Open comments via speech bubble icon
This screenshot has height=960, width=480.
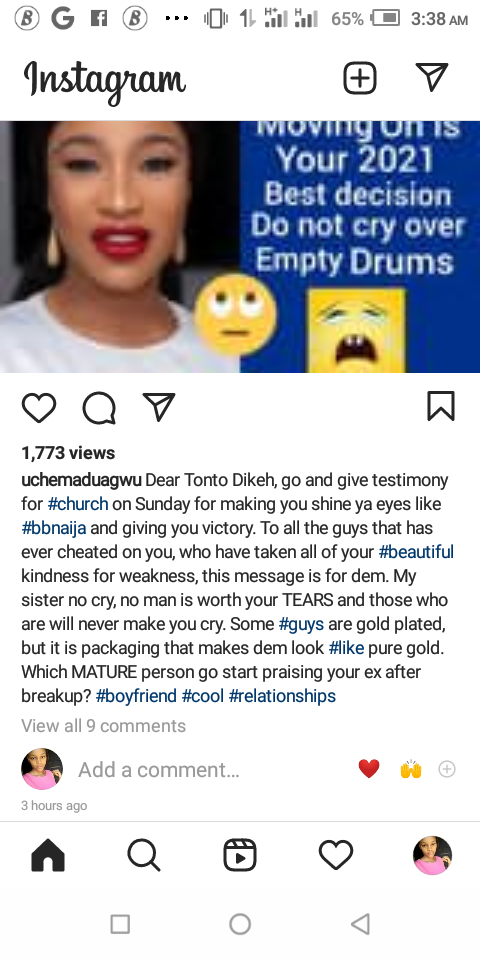pos(99,408)
